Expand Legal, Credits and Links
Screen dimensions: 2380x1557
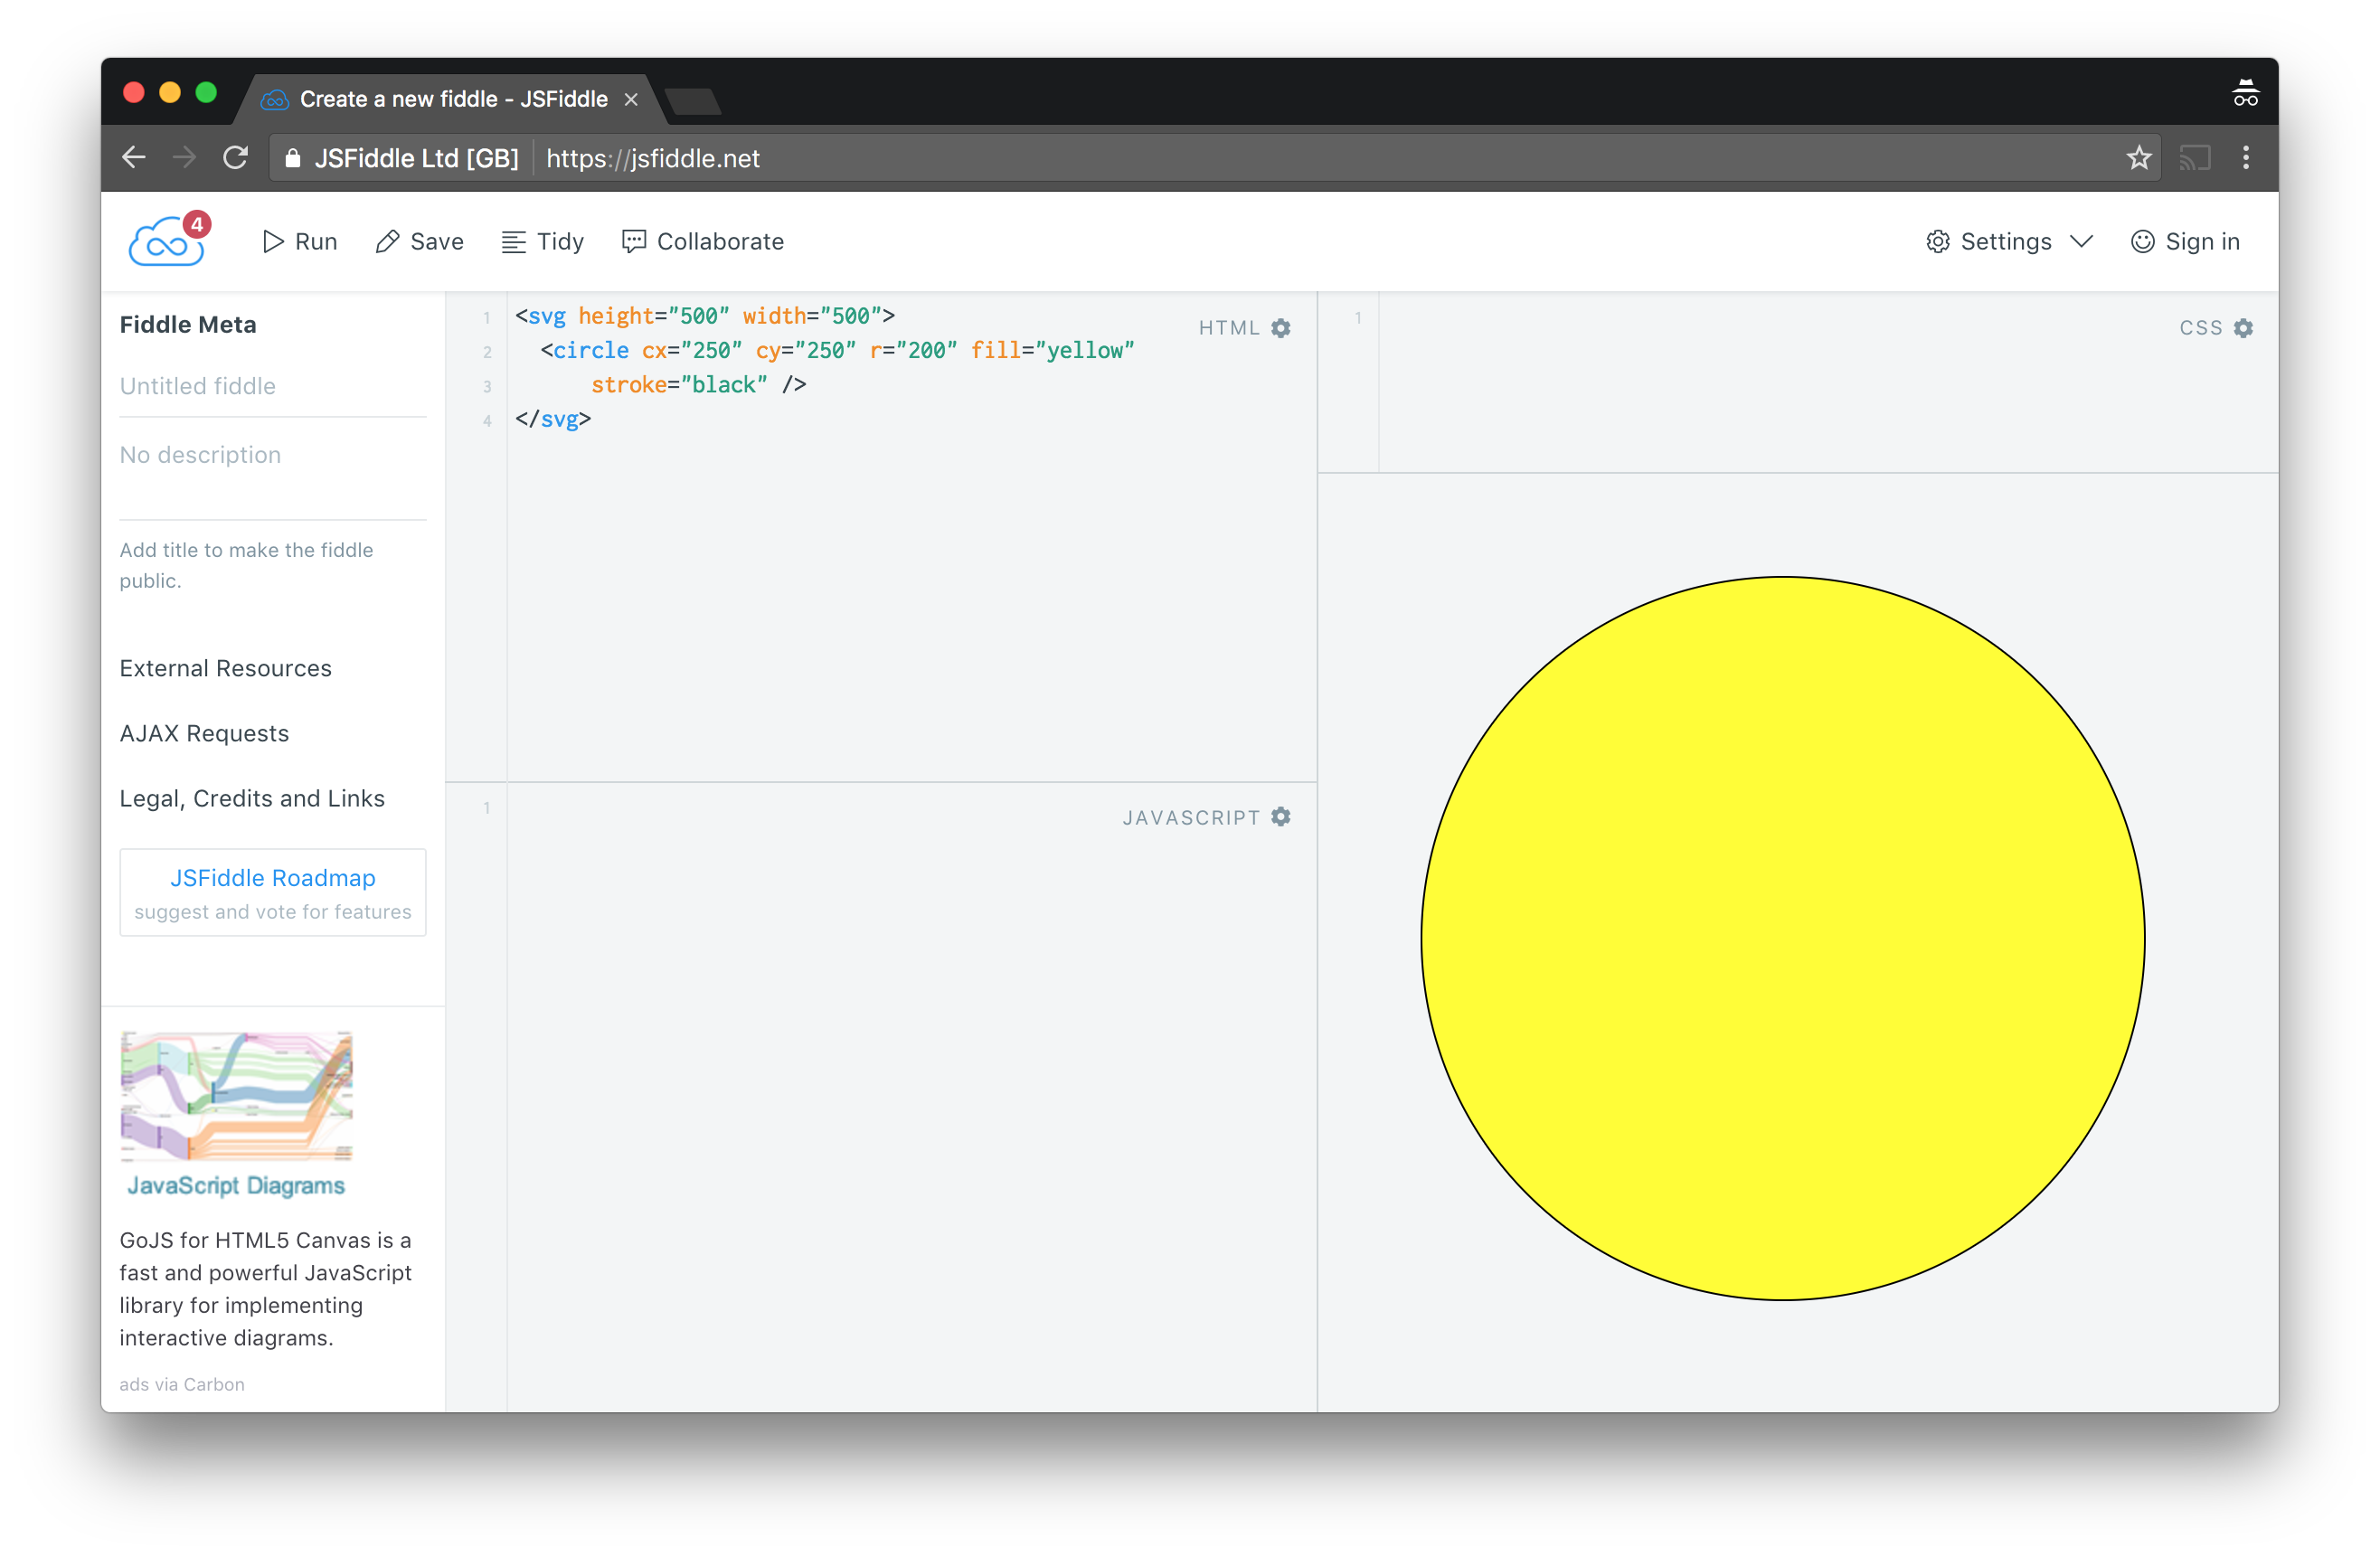coord(252,798)
